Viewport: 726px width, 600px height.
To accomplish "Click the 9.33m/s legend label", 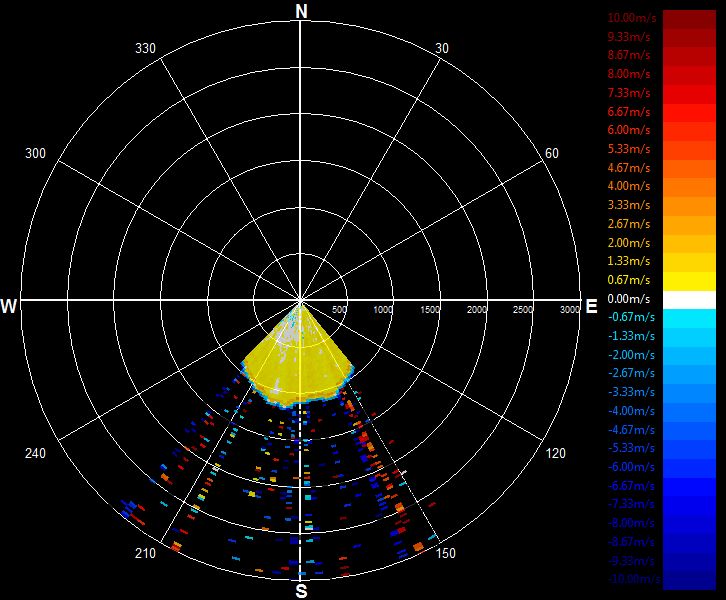I will pyautogui.click(x=629, y=37).
